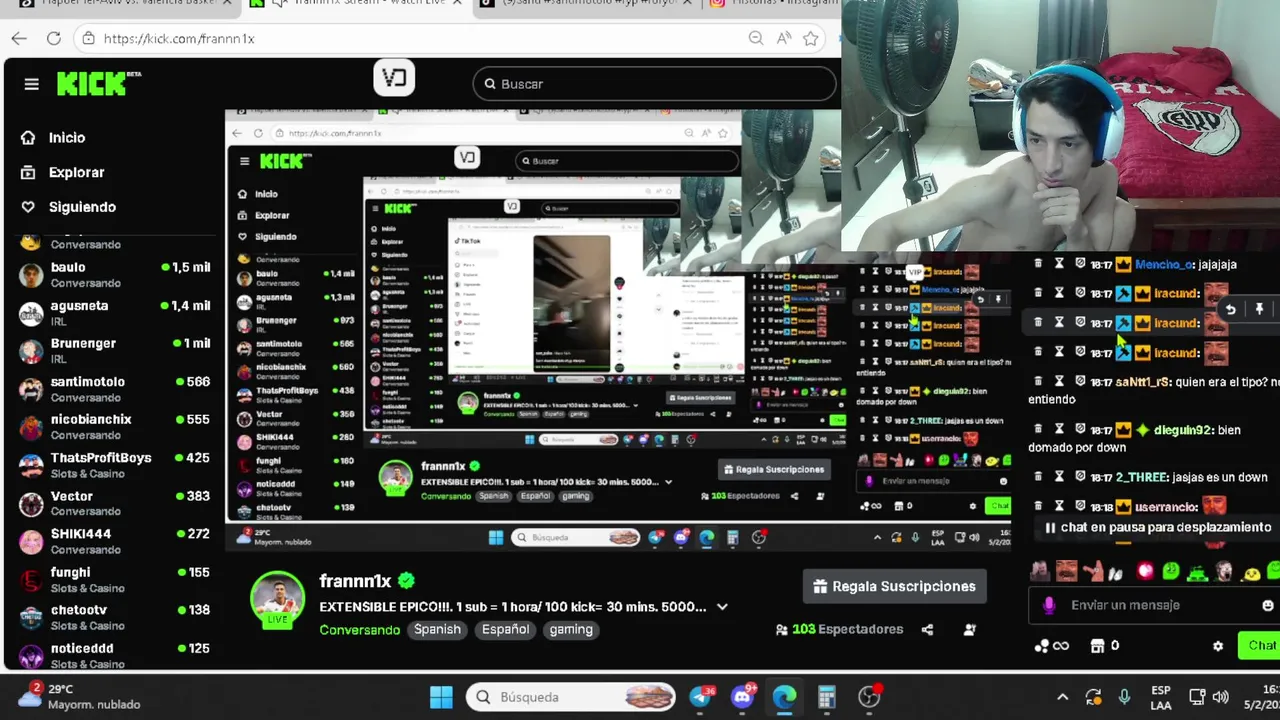Open the hamburger menu next to KICK logo
This screenshot has height=720, width=1280.
pyautogui.click(x=31, y=84)
